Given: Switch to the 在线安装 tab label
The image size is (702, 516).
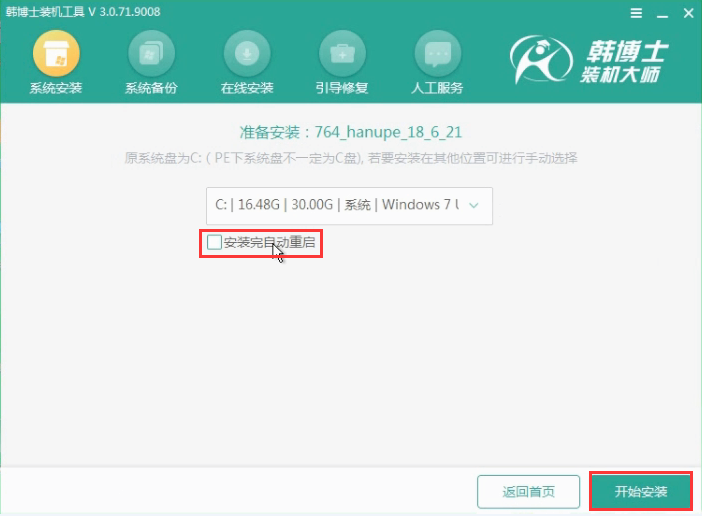Looking at the screenshot, I should coord(246,88).
